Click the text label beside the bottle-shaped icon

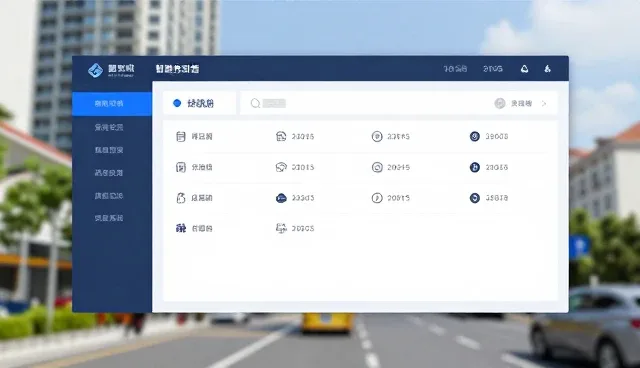point(202,198)
